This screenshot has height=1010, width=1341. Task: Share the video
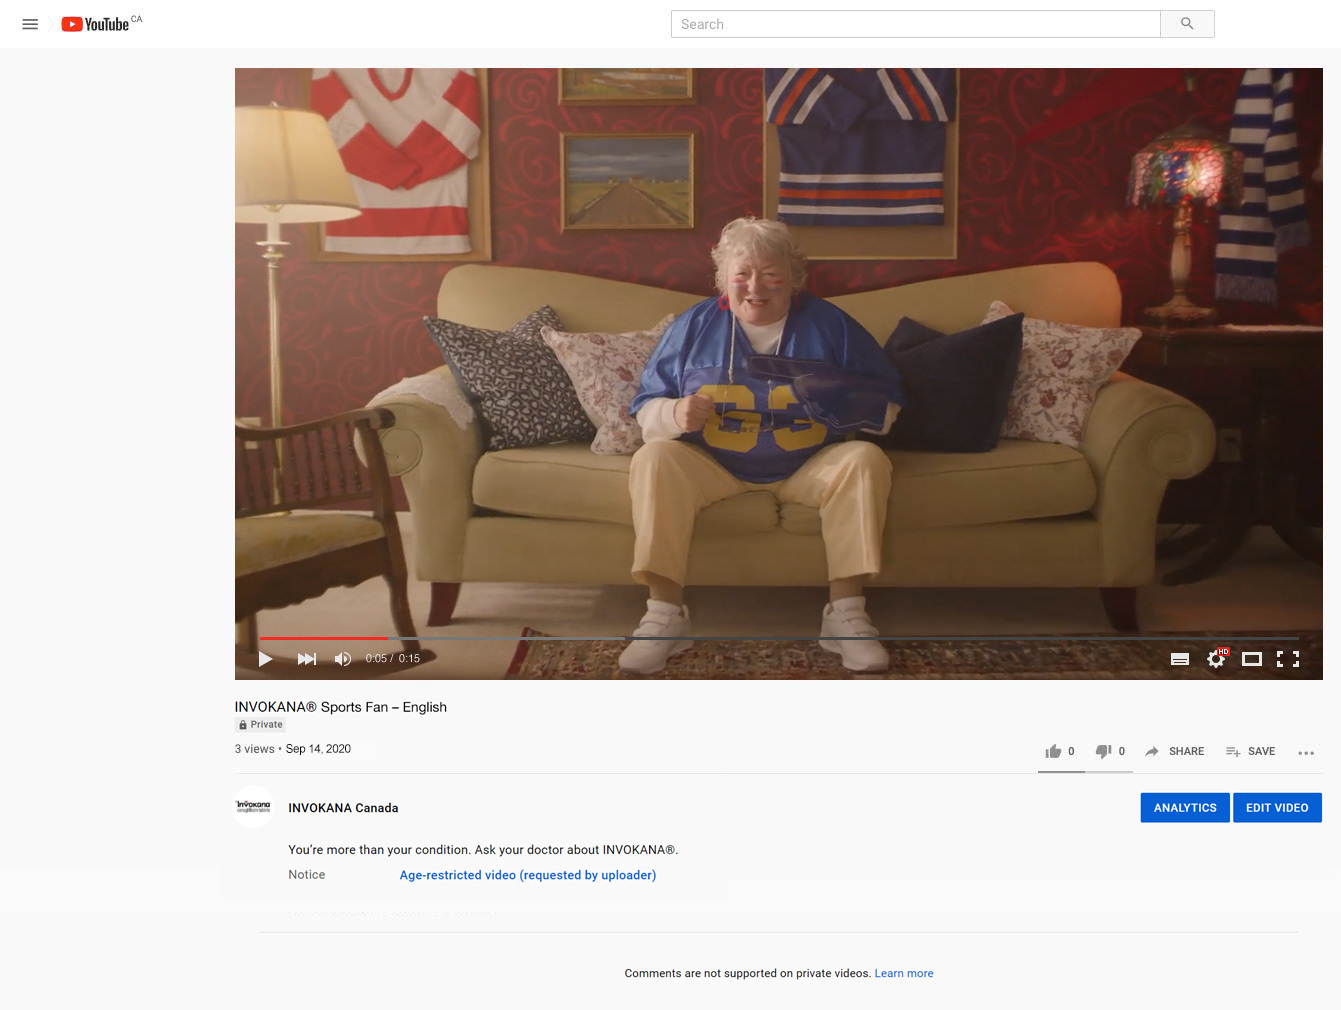click(1175, 751)
